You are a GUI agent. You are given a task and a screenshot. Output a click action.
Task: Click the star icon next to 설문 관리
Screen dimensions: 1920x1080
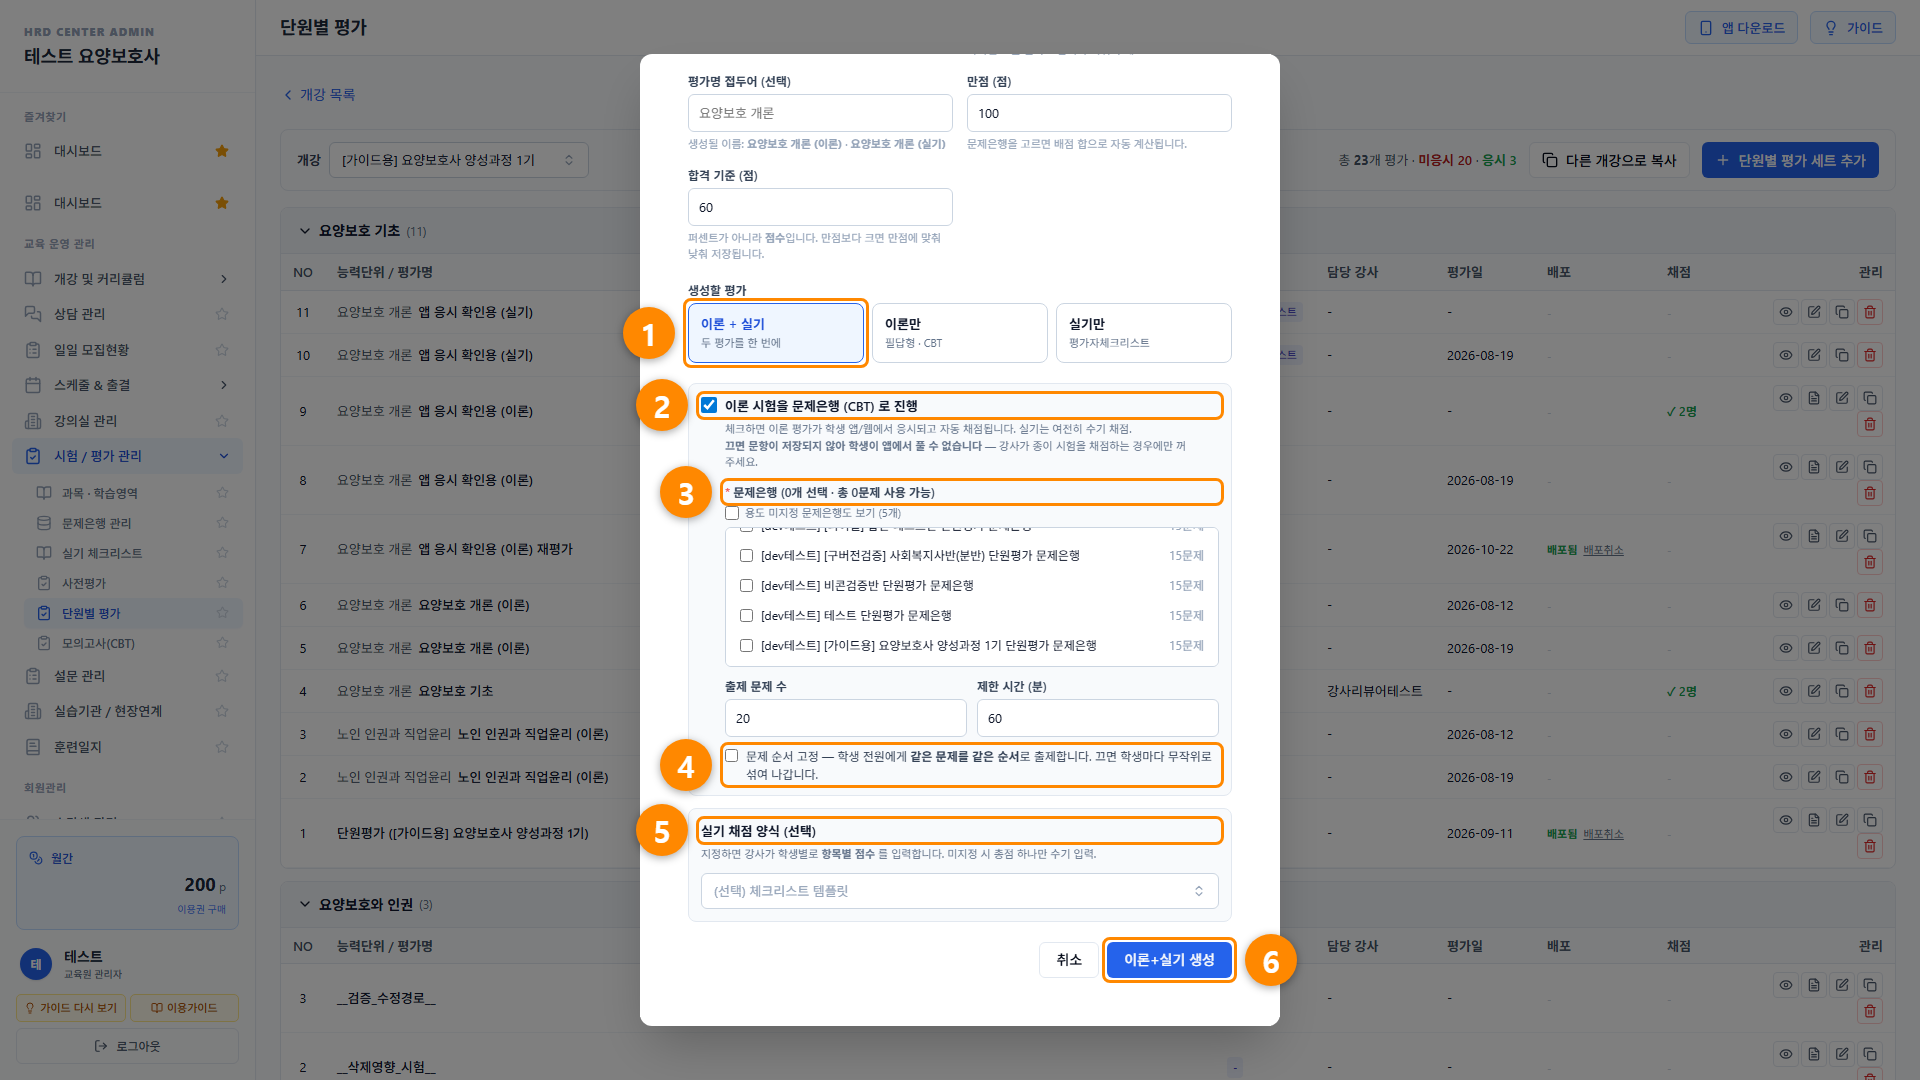[x=222, y=676]
